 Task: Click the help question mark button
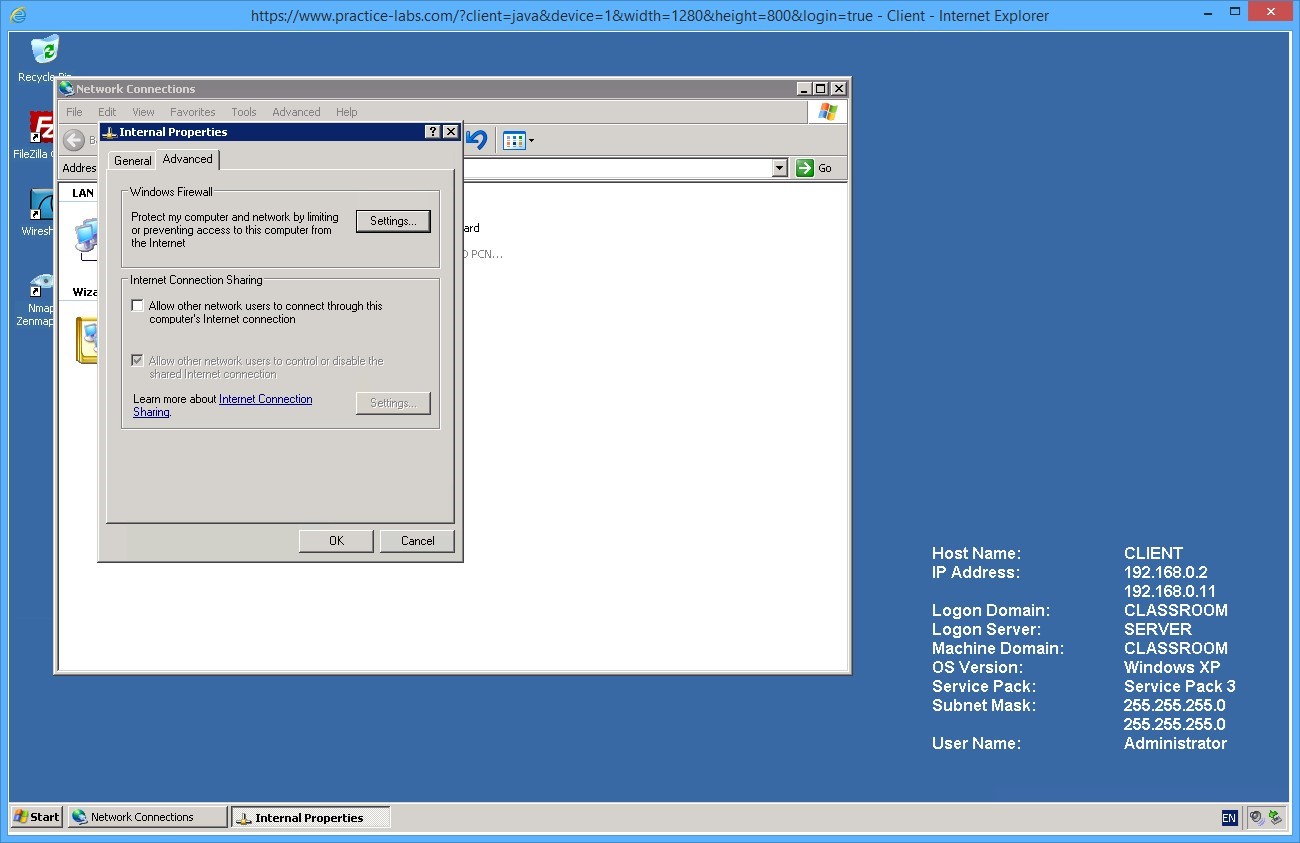432,132
